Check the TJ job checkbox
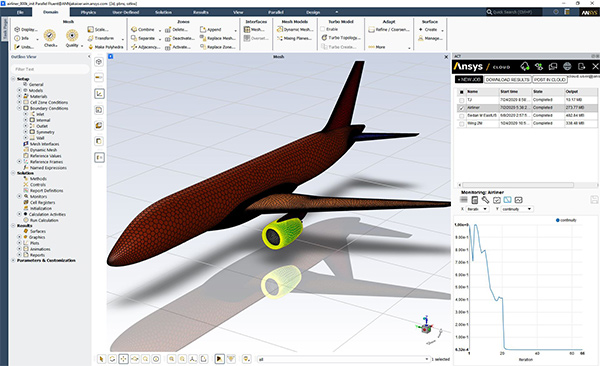The width and height of the screenshot is (600, 366). point(461,100)
